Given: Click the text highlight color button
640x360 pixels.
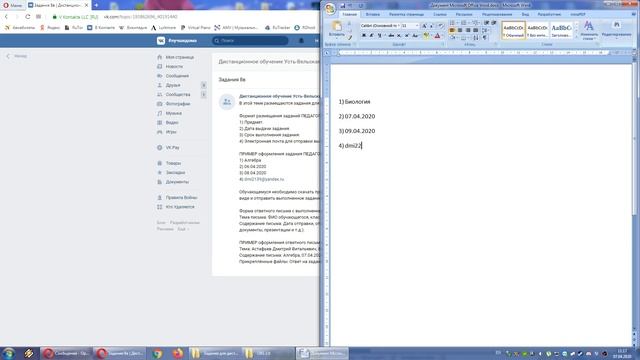Looking at the screenshot, I should click(x=426, y=36).
